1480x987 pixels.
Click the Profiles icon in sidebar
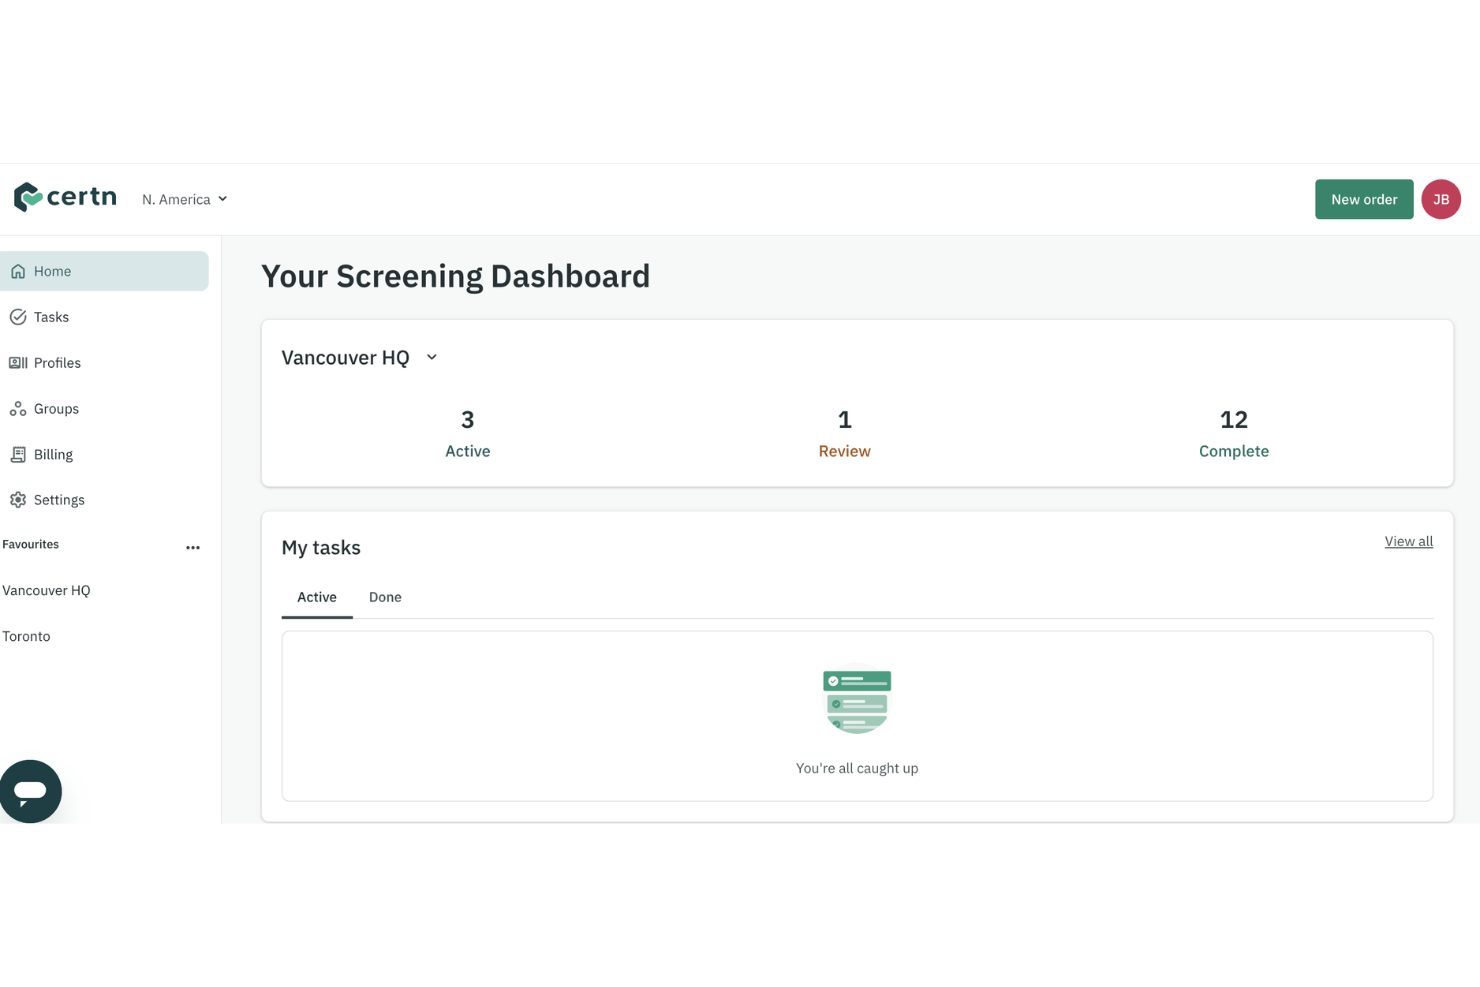point(18,363)
